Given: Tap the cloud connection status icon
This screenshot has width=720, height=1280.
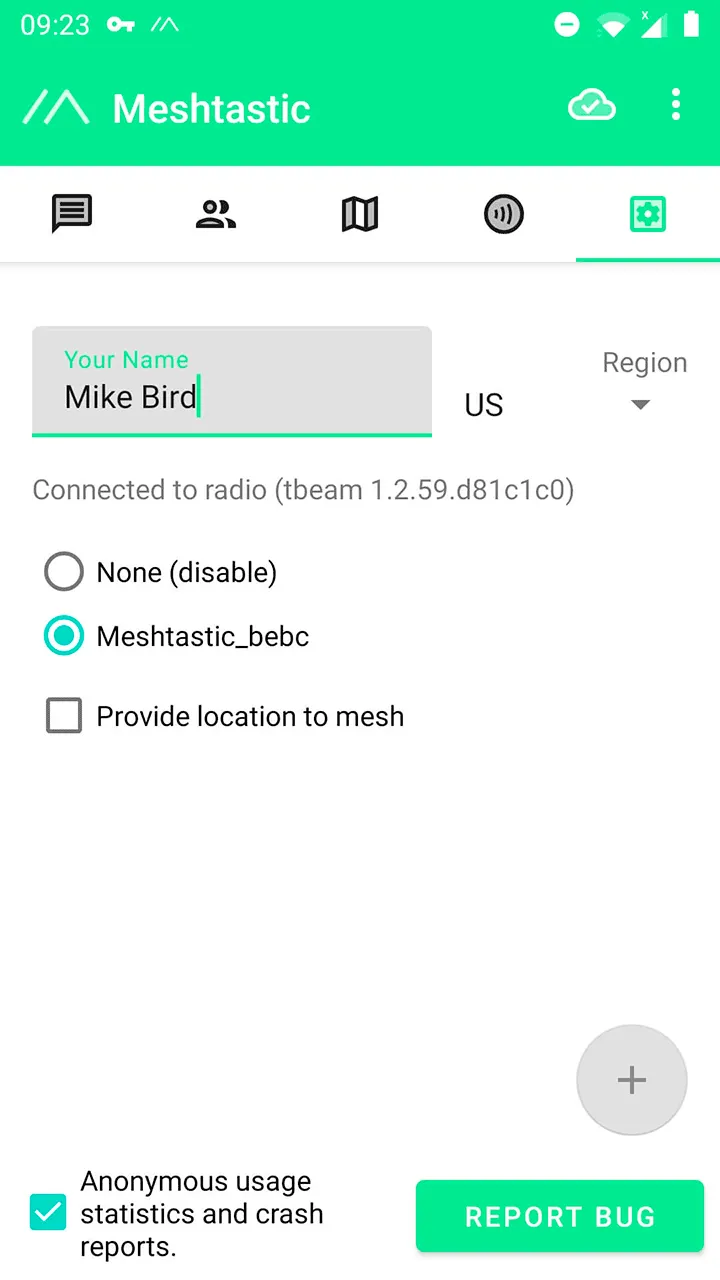Looking at the screenshot, I should tap(591, 105).
